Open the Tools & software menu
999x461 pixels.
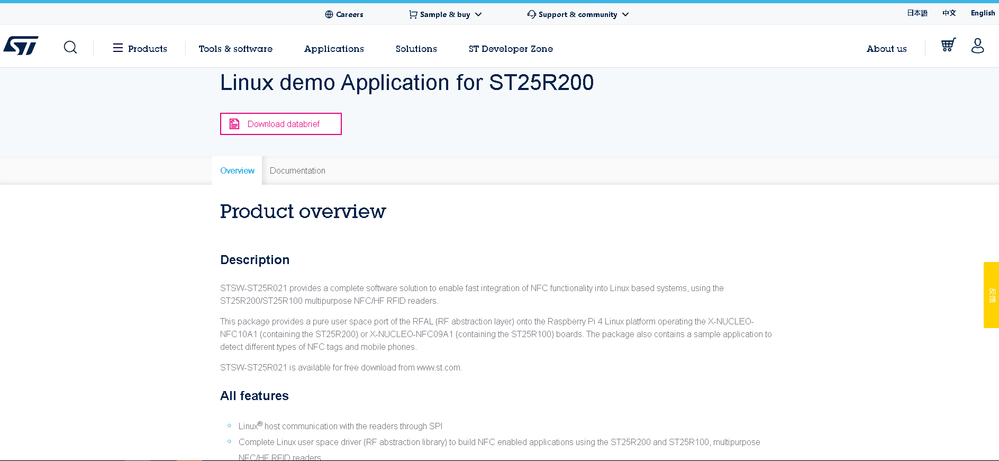tap(235, 49)
